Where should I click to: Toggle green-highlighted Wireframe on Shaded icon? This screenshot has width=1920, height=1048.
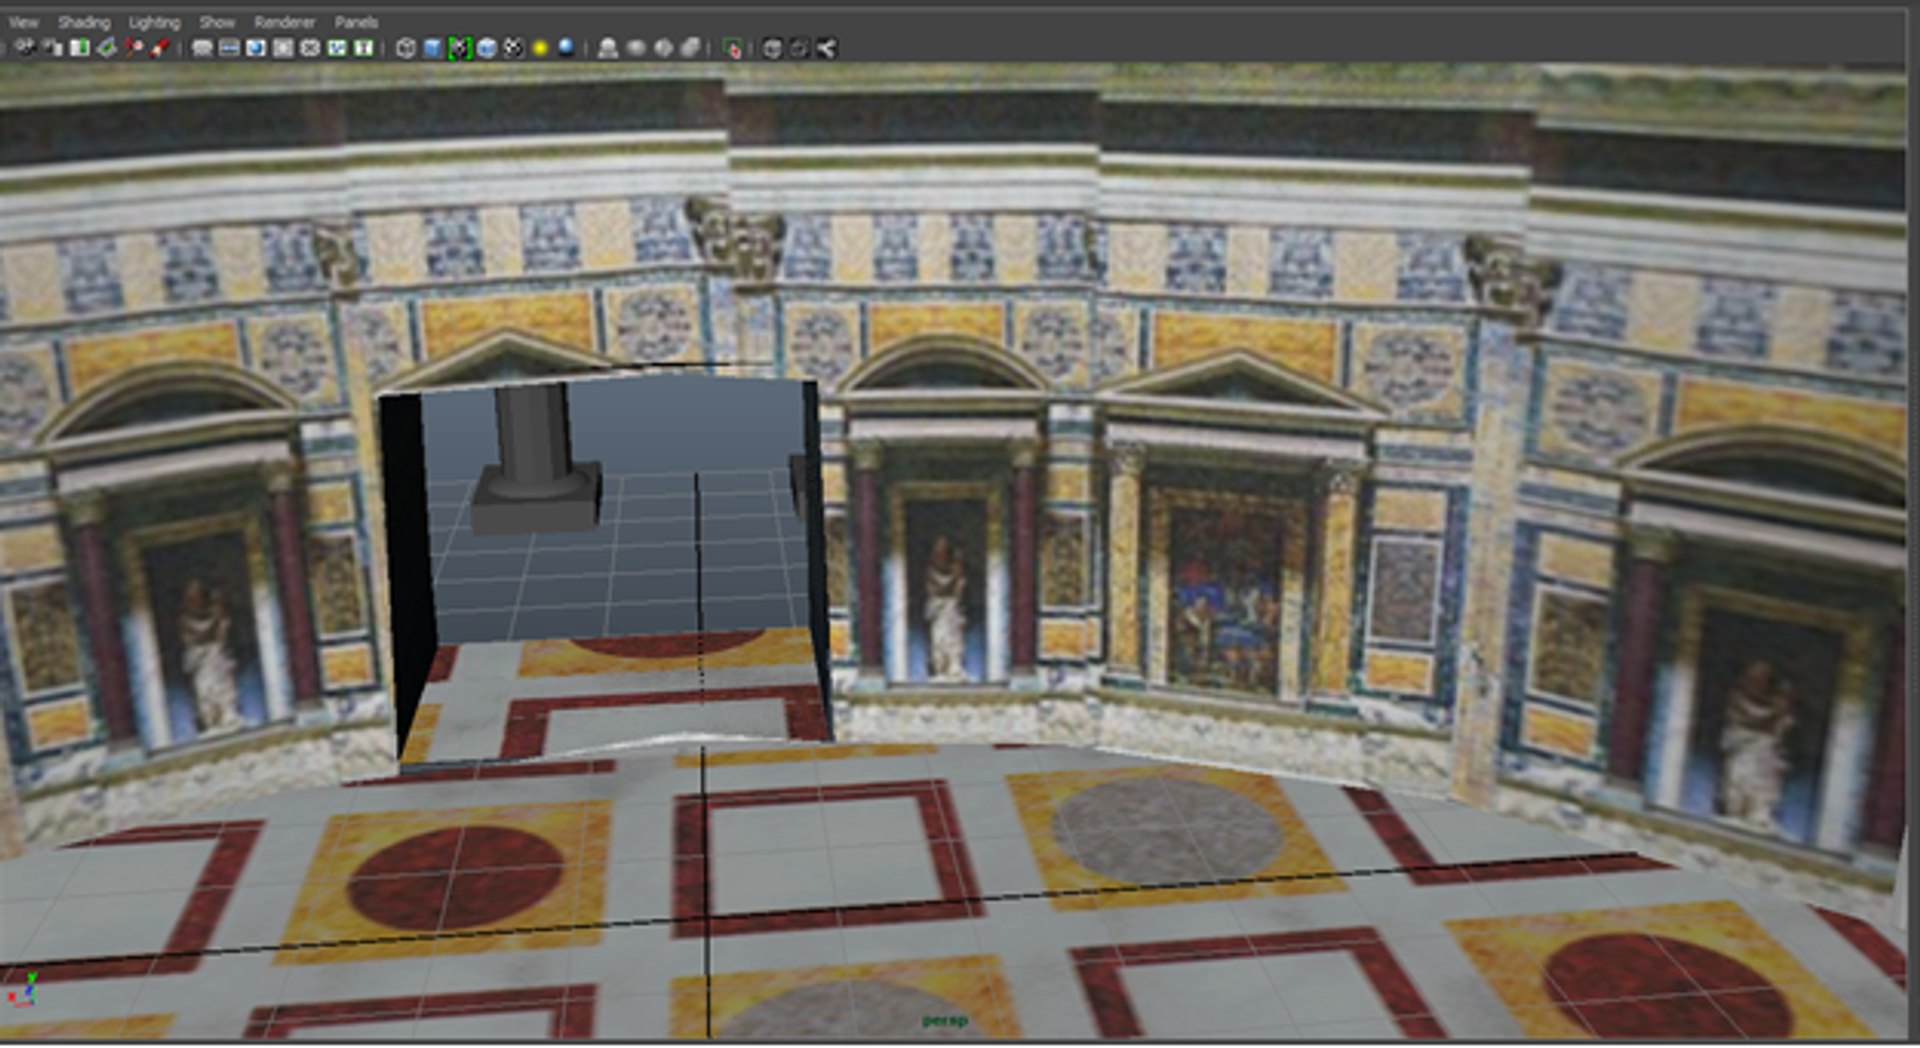460,48
